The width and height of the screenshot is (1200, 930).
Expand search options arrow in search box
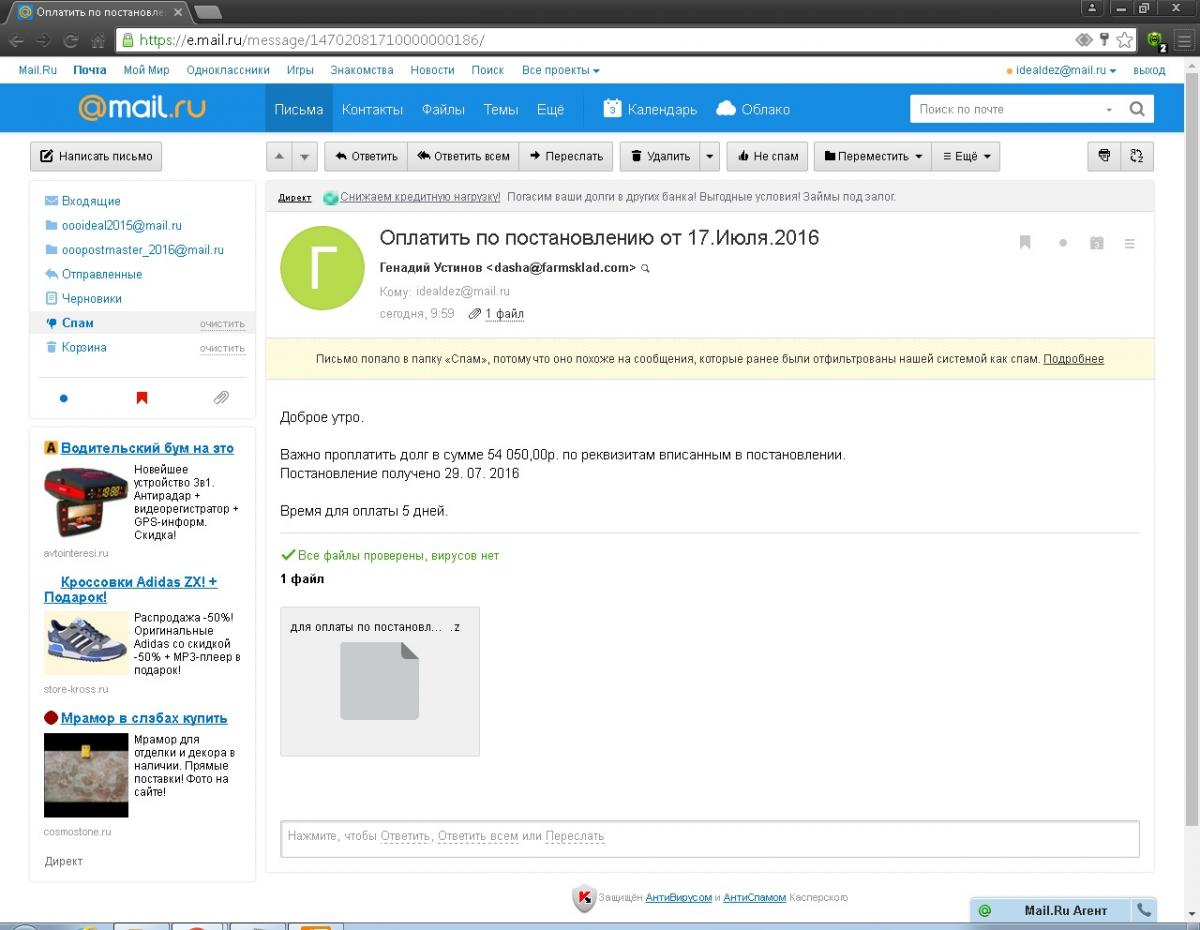pyautogui.click(x=1109, y=110)
